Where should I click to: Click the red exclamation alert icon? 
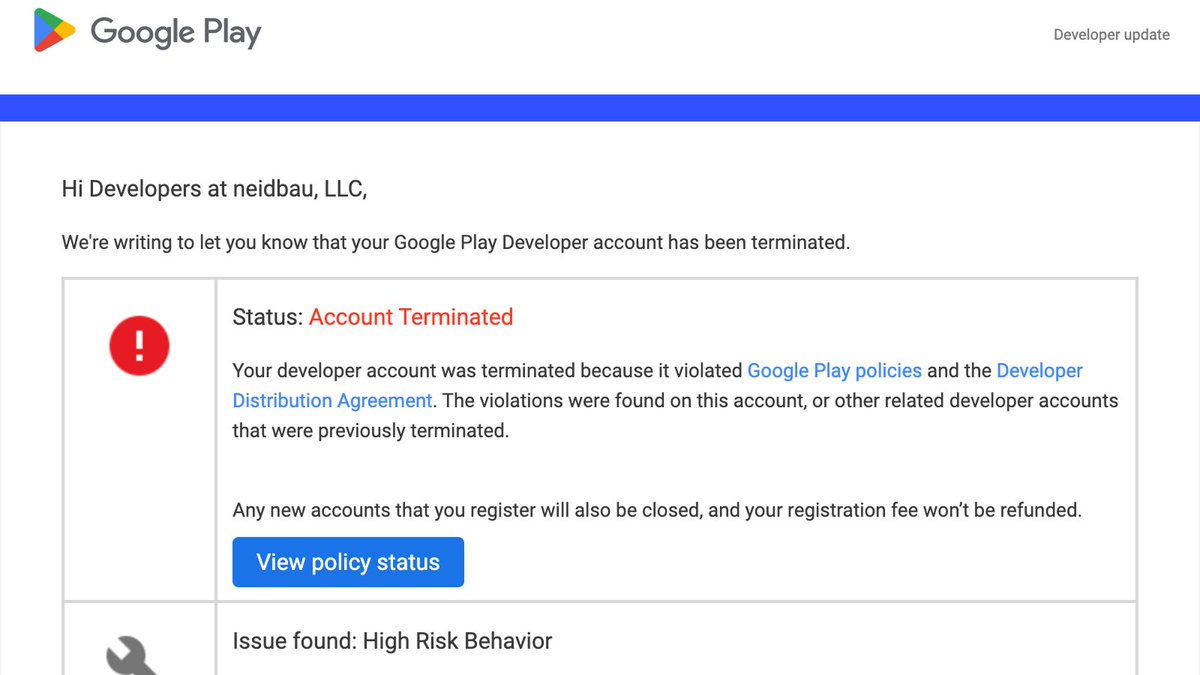(x=139, y=346)
